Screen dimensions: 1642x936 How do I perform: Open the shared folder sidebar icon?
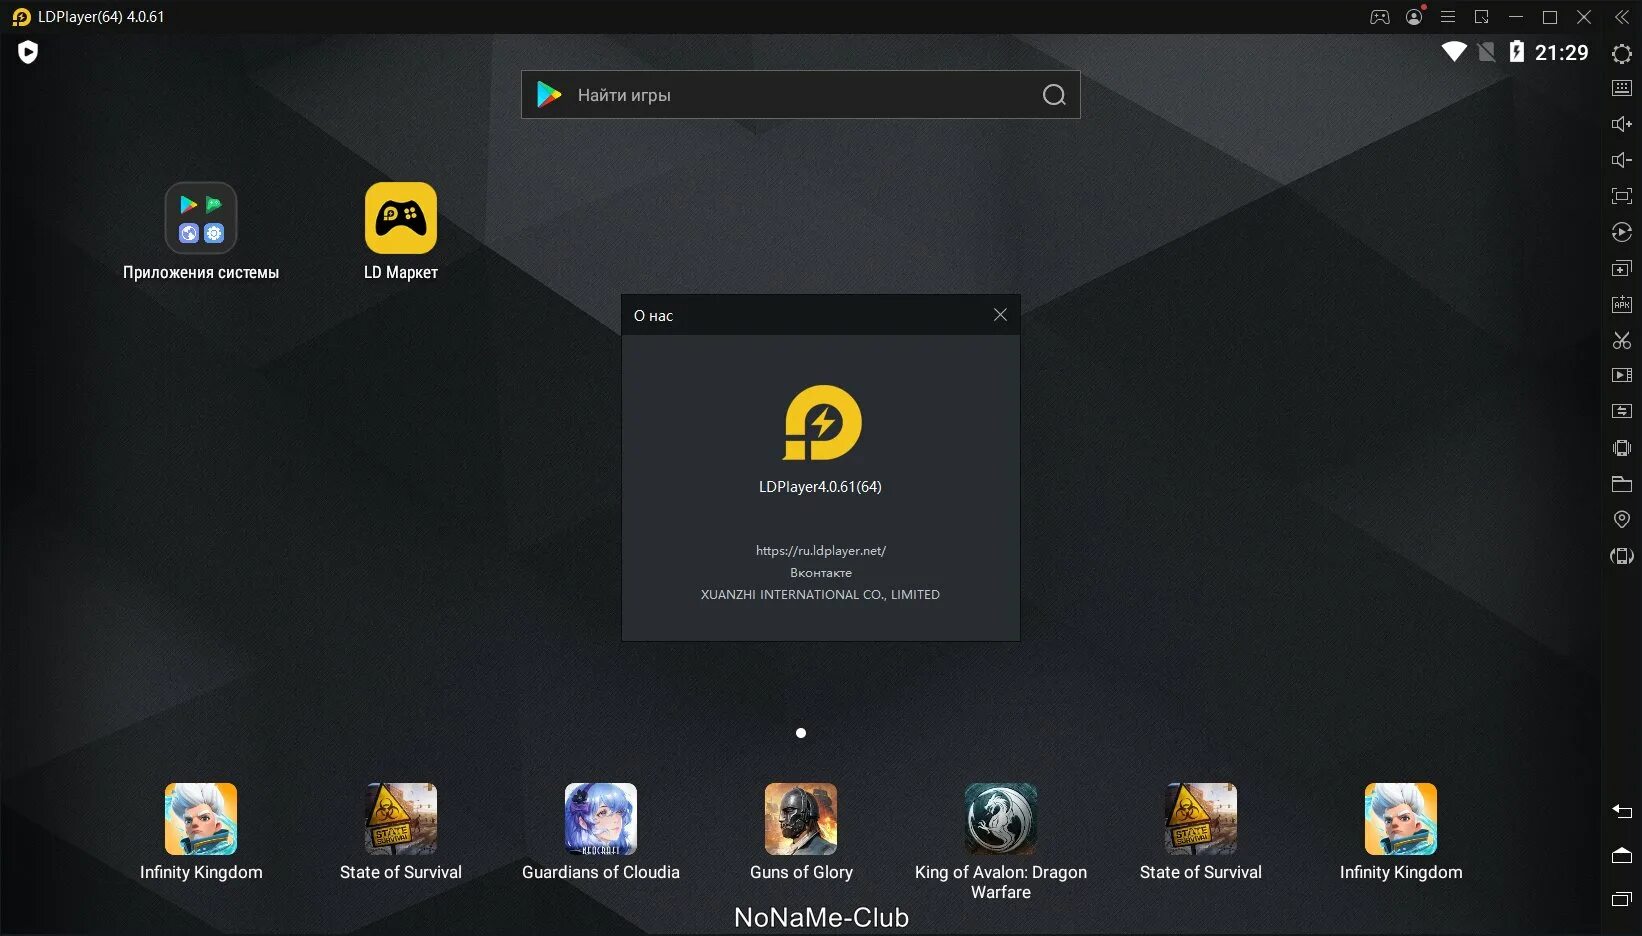[x=1622, y=484]
